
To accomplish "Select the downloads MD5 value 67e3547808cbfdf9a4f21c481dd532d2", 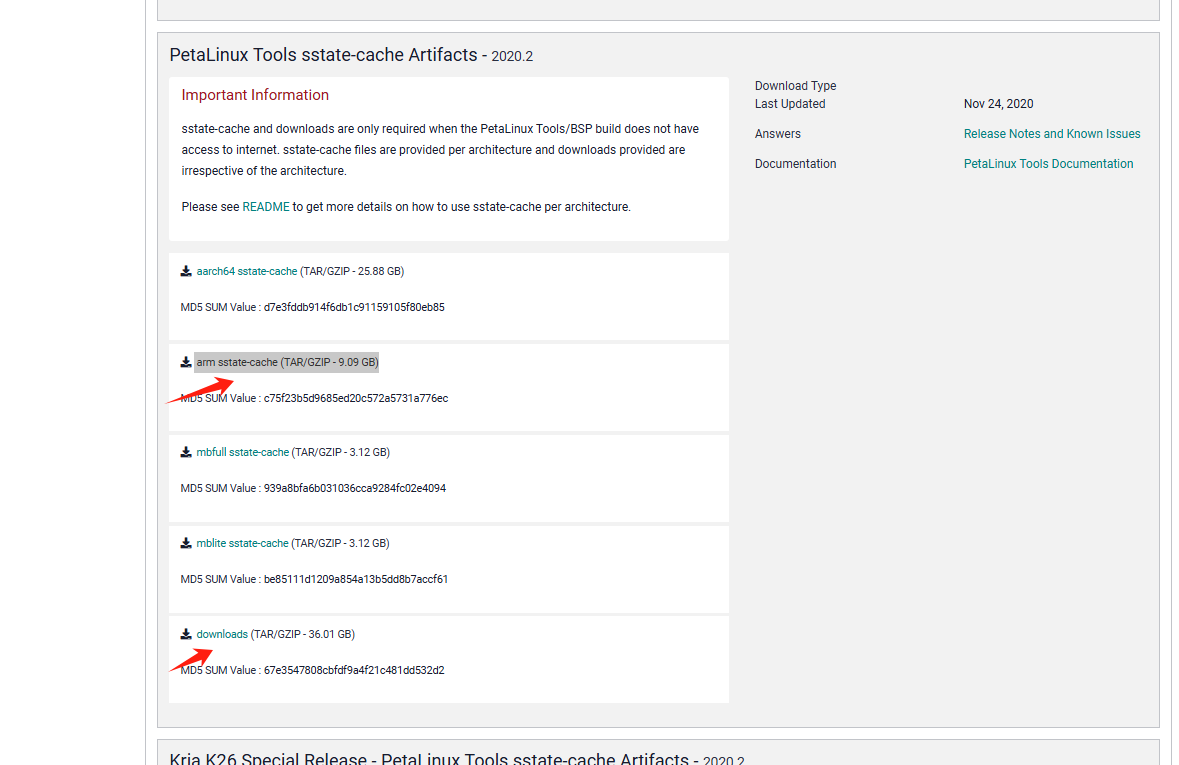I will pyautogui.click(x=354, y=671).
